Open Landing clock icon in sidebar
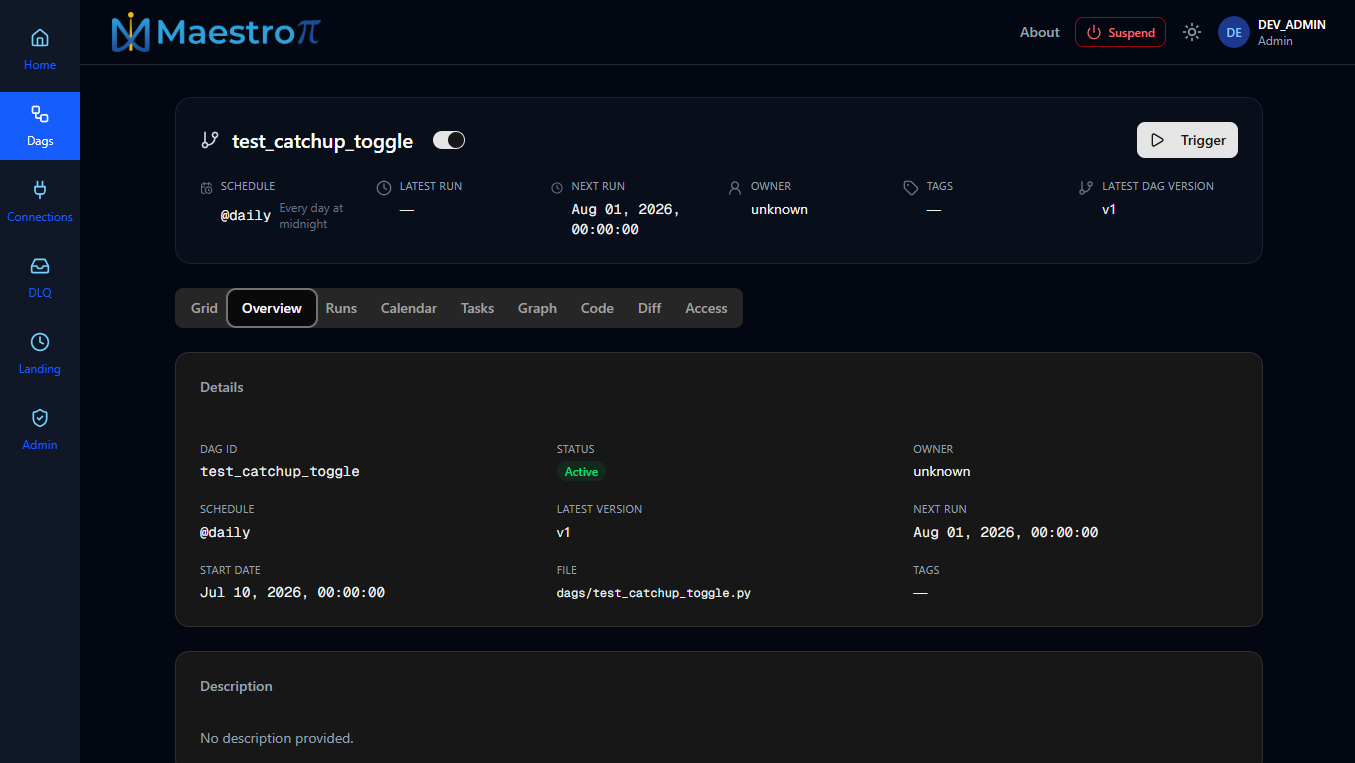Viewport: 1355px width, 763px height. 40,342
